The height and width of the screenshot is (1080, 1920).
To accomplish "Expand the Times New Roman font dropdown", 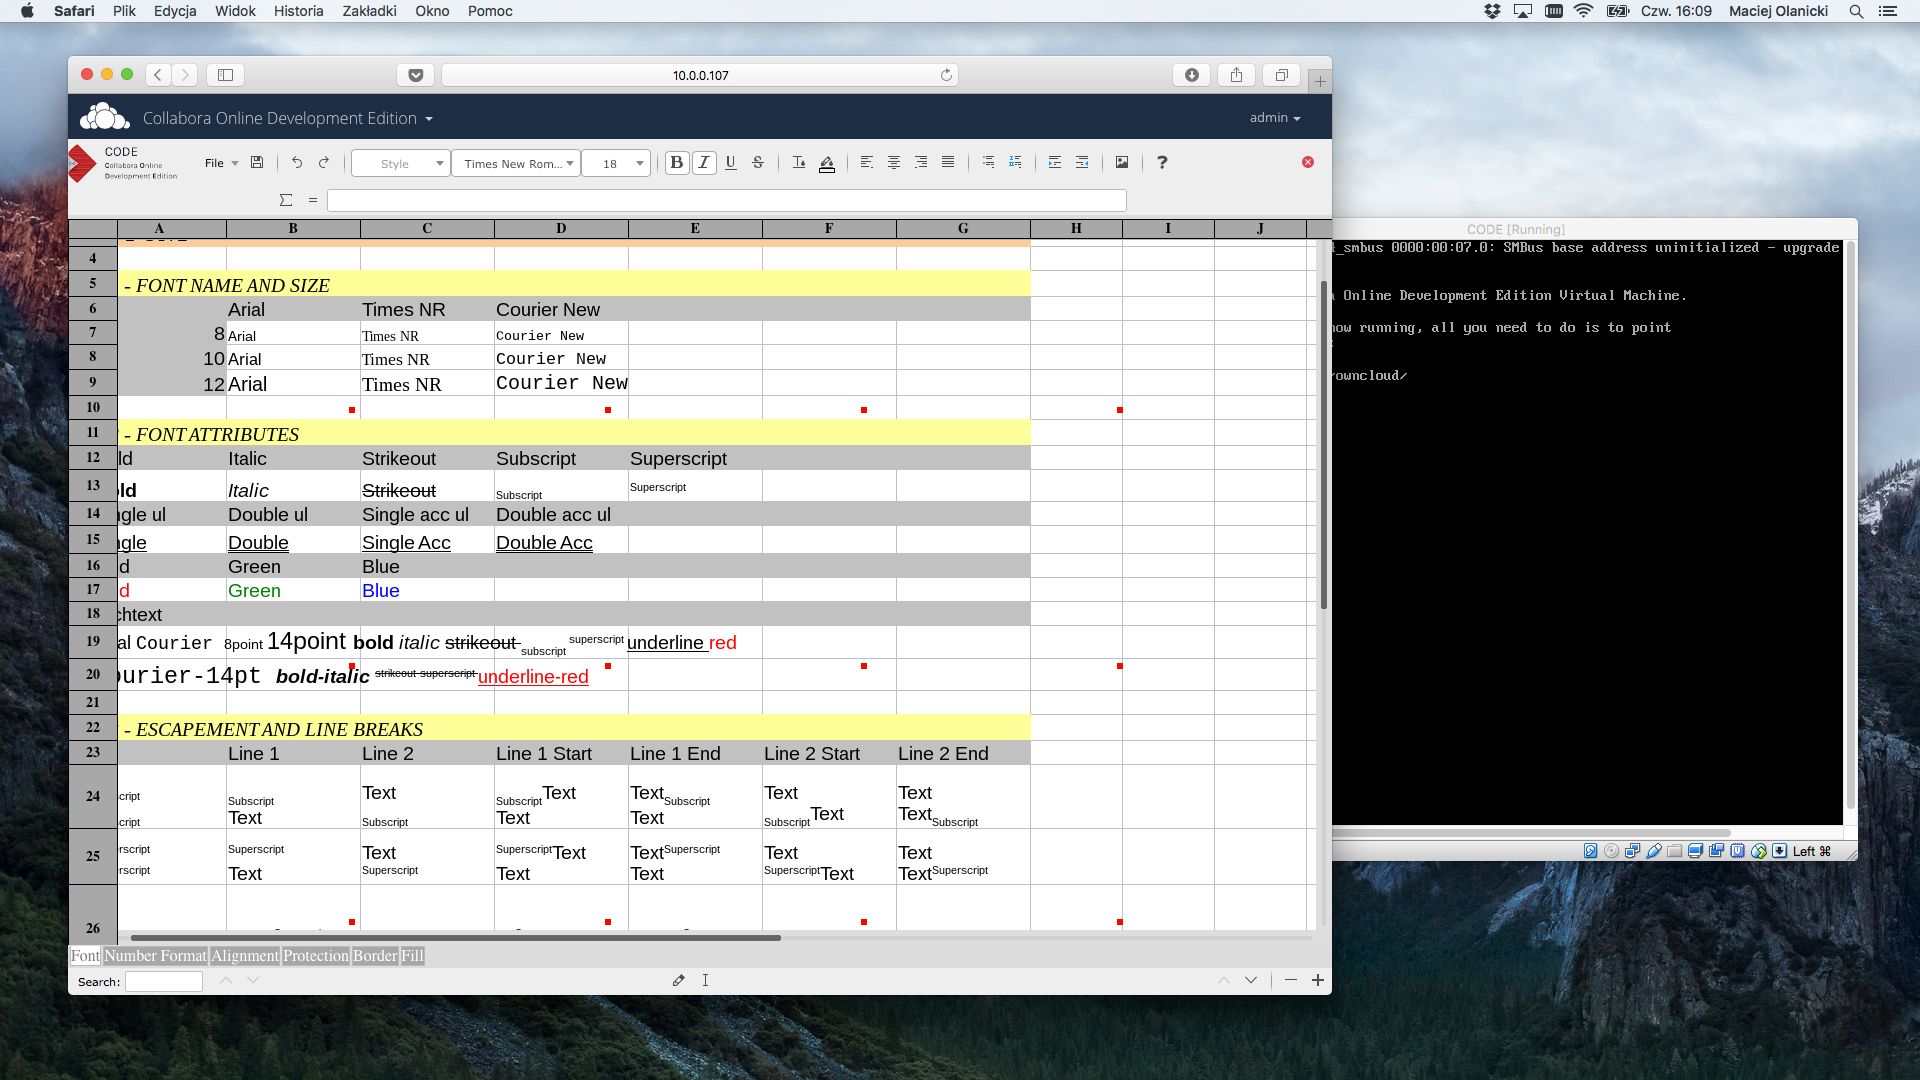I will pyautogui.click(x=517, y=163).
